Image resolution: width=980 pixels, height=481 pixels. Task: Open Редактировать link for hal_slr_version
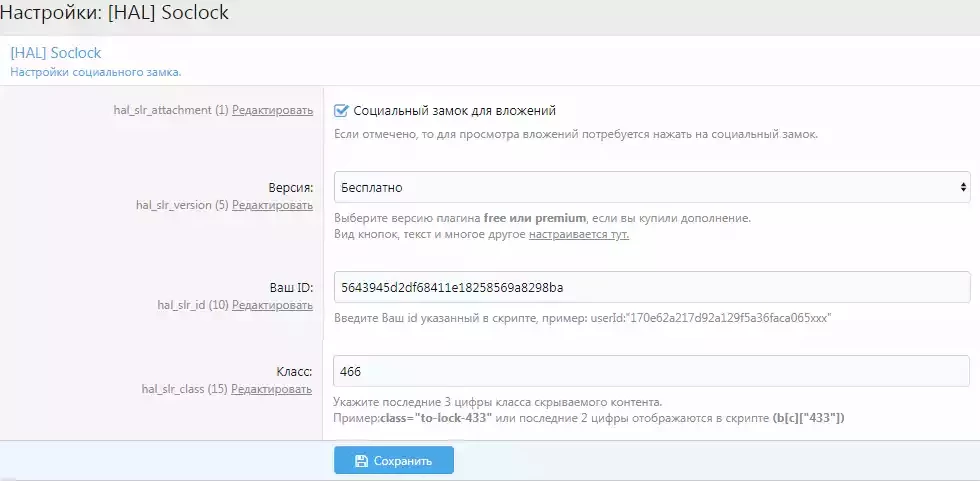(x=272, y=205)
